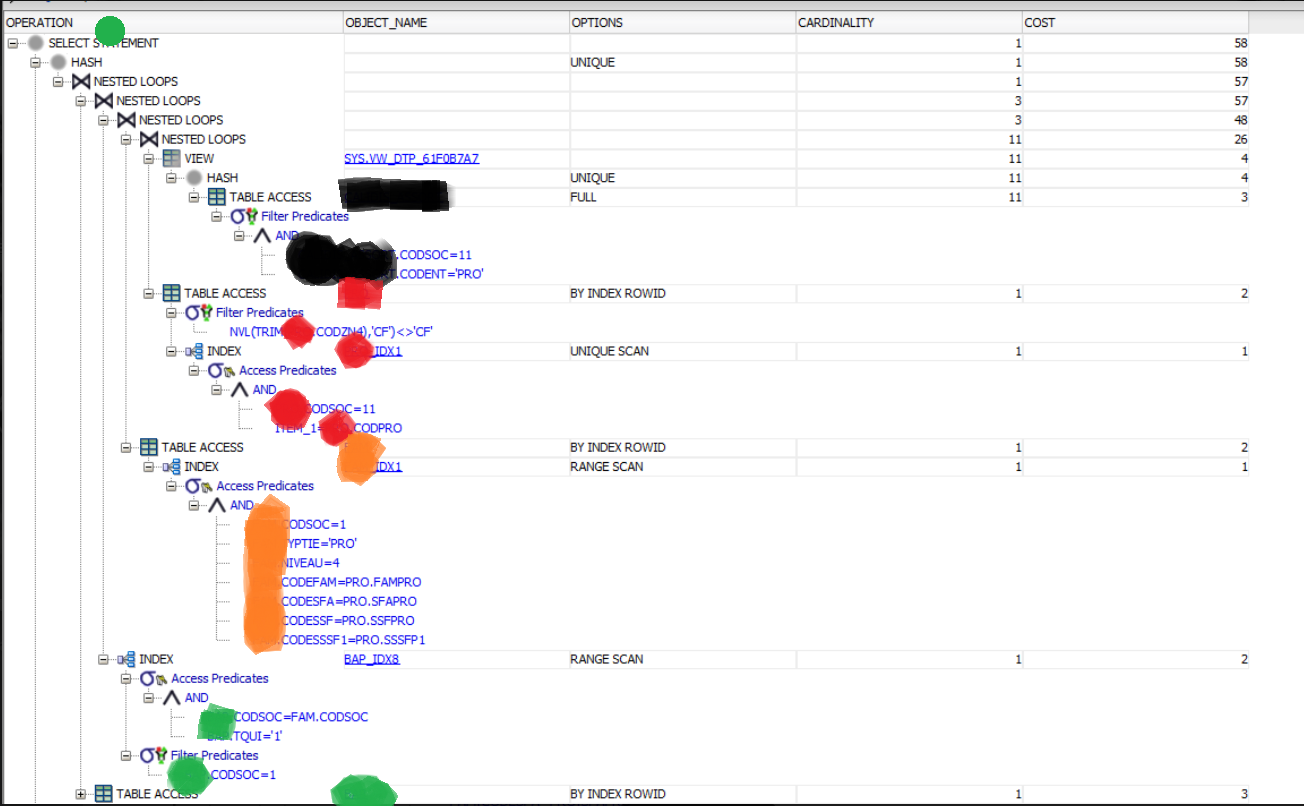Click the OBJECT_NAME column header

pyautogui.click(x=455, y=22)
